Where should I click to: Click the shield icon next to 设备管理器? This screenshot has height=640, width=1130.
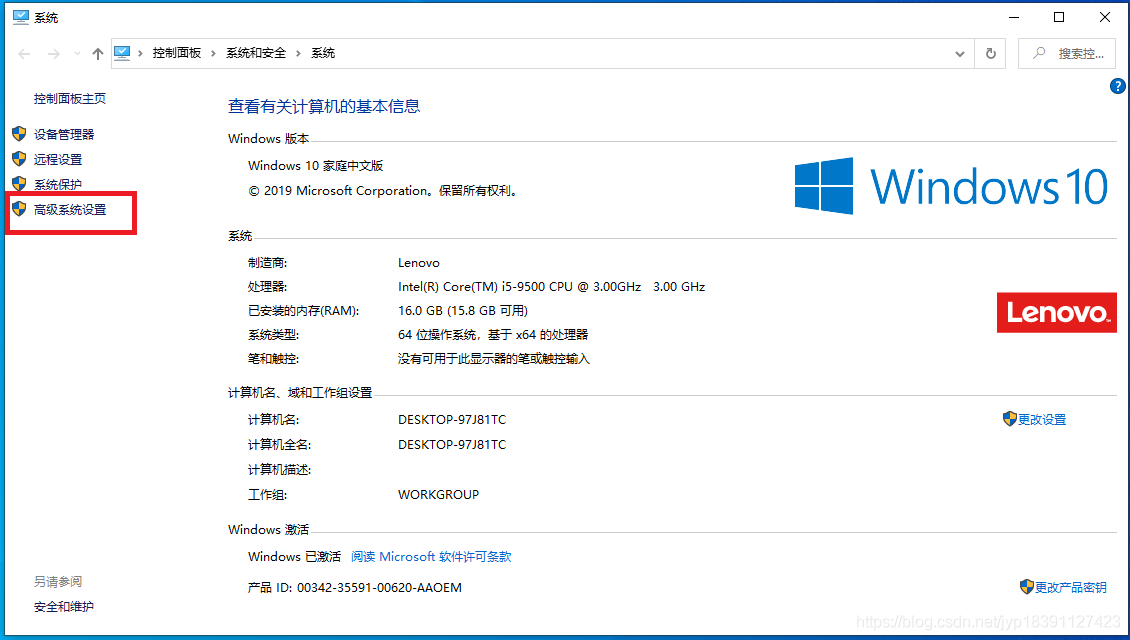(19, 134)
